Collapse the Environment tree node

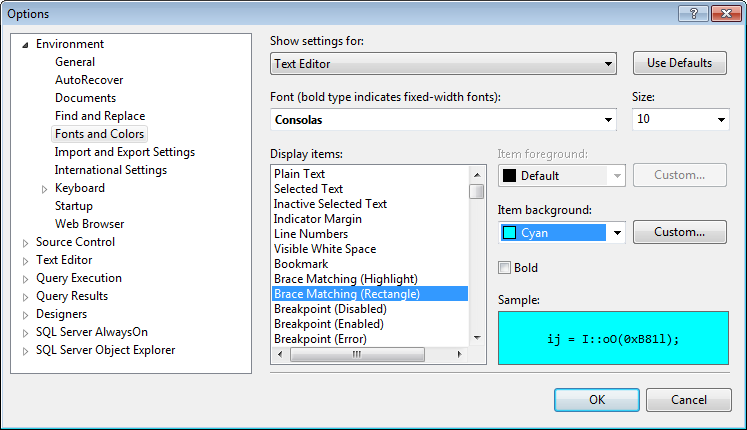click(x=26, y=44)
